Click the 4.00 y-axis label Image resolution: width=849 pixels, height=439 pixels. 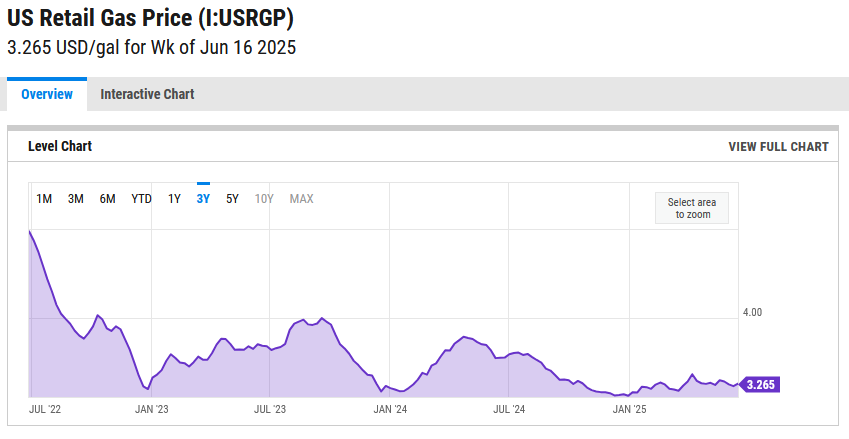pyautogui.click(x=752, y=312)
